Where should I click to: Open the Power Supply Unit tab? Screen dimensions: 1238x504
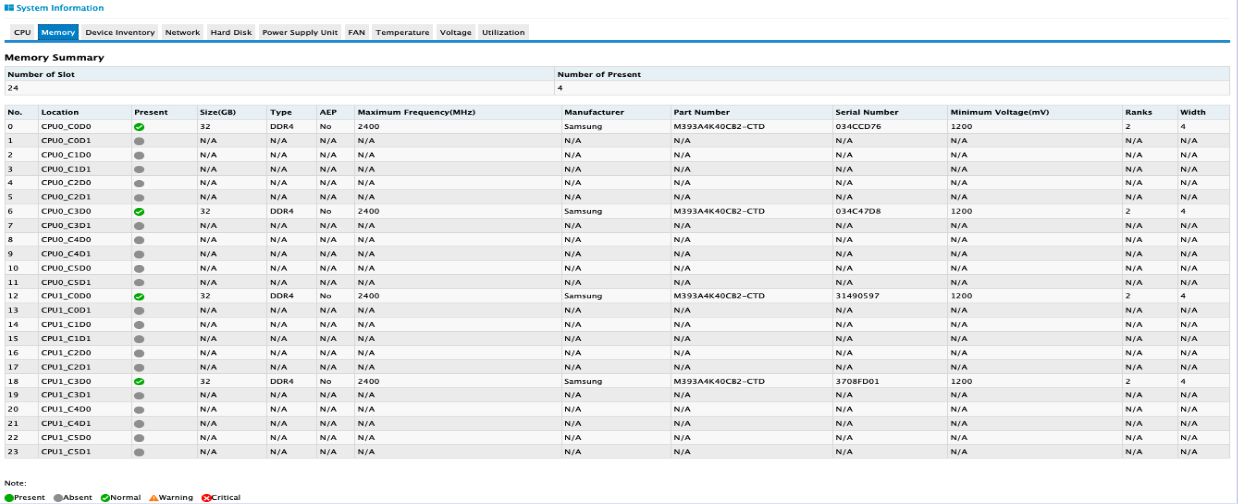[300, 32]
